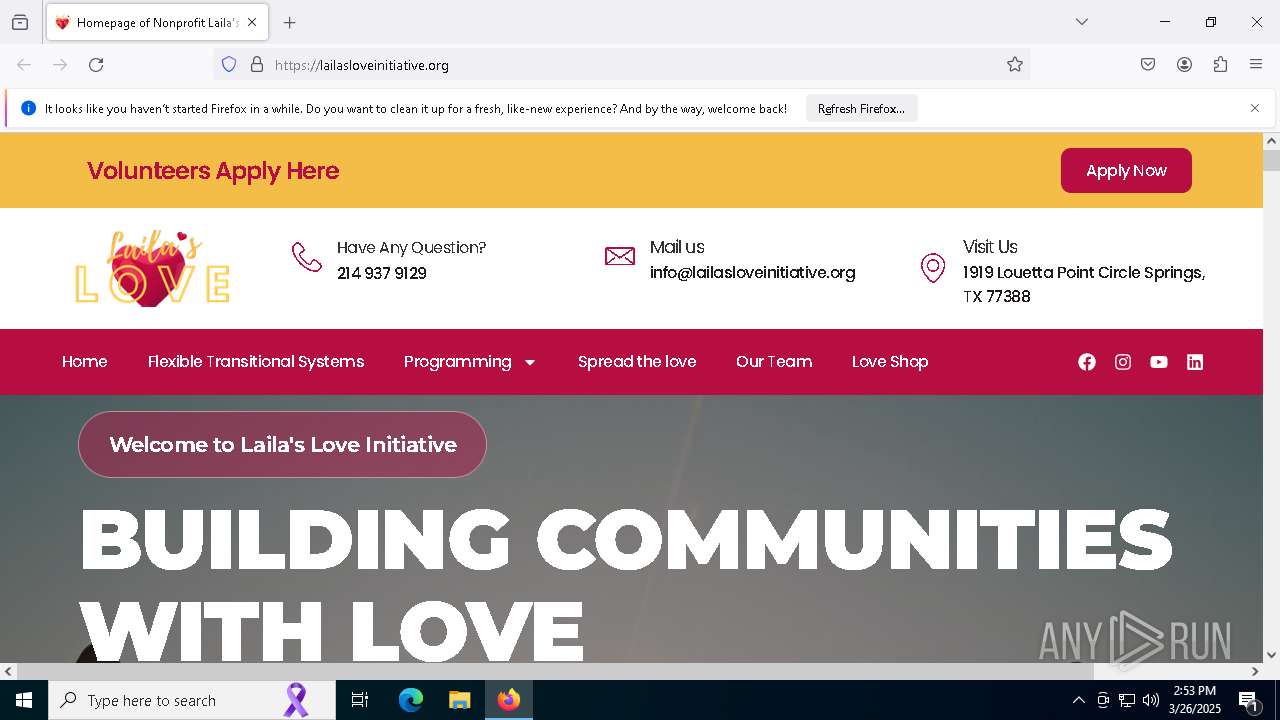Open the Firefox application menu
The height and width of the screenshot is (720, 1280).
tap(1256, 65)
